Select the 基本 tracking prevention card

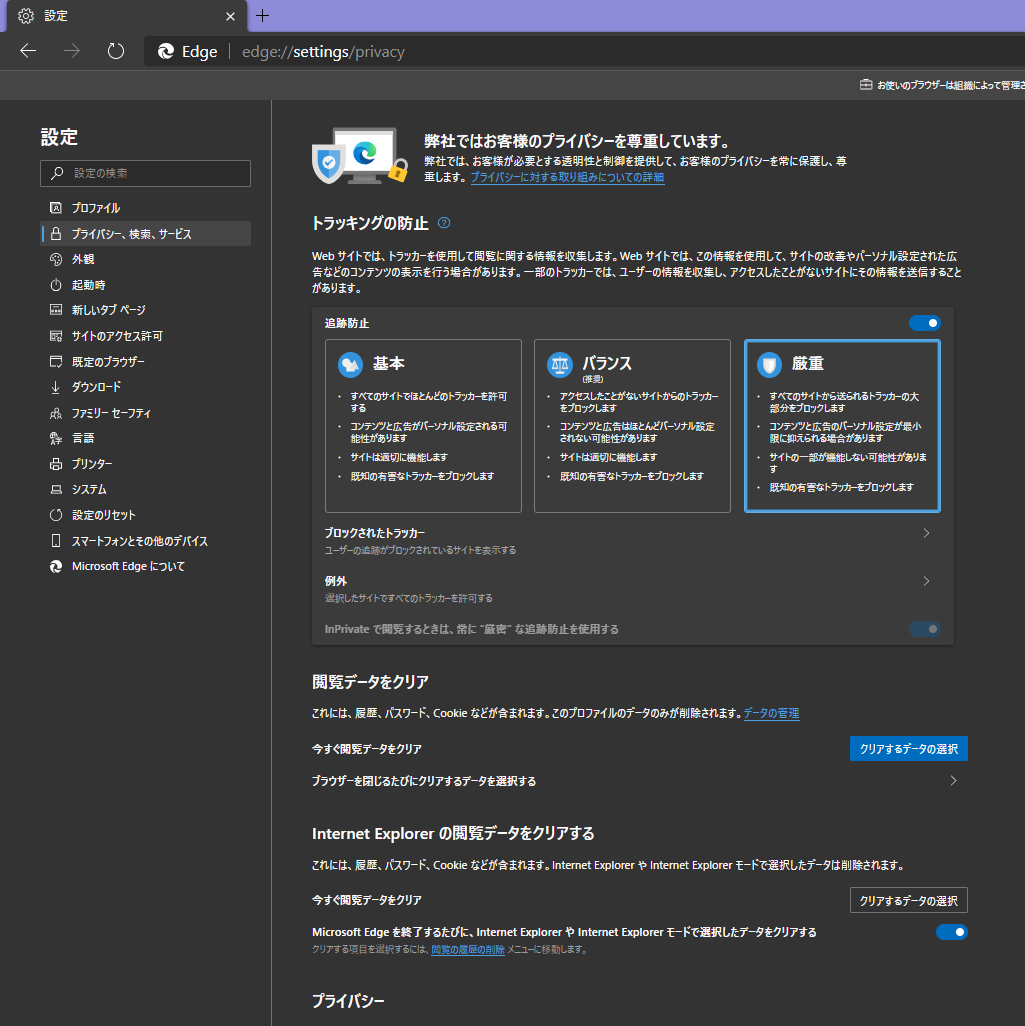(423, 426)
